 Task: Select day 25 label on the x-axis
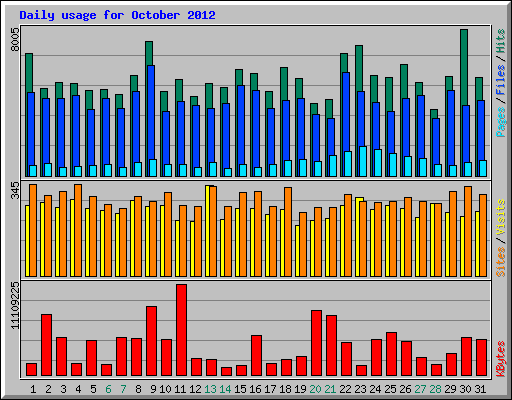click(x=390, y=389)
